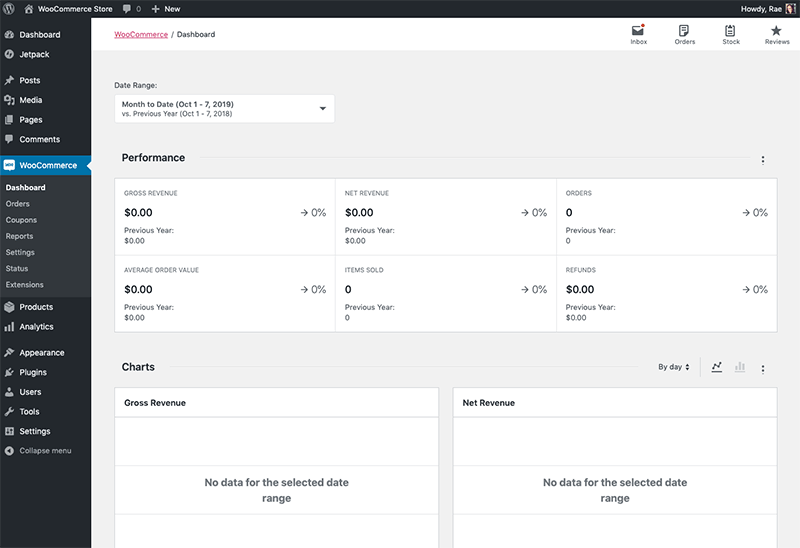Open Reports in WooCommerce submenu
The height and width of the screenshot is (548, 800).
tap(19, 236)
